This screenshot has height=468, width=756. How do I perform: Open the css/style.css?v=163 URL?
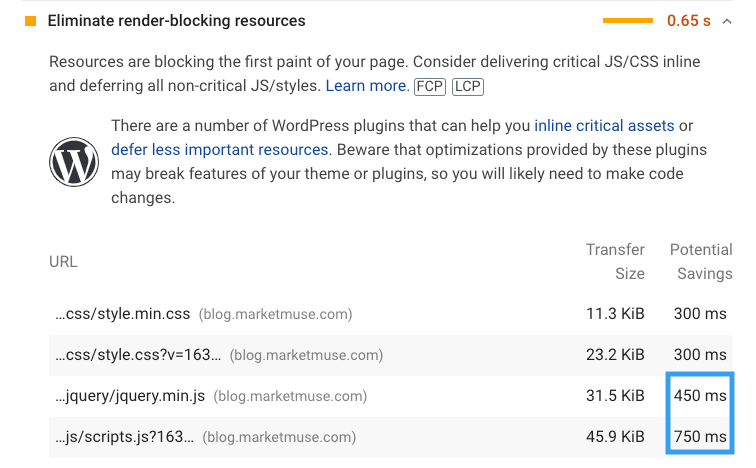coord(138,355)
